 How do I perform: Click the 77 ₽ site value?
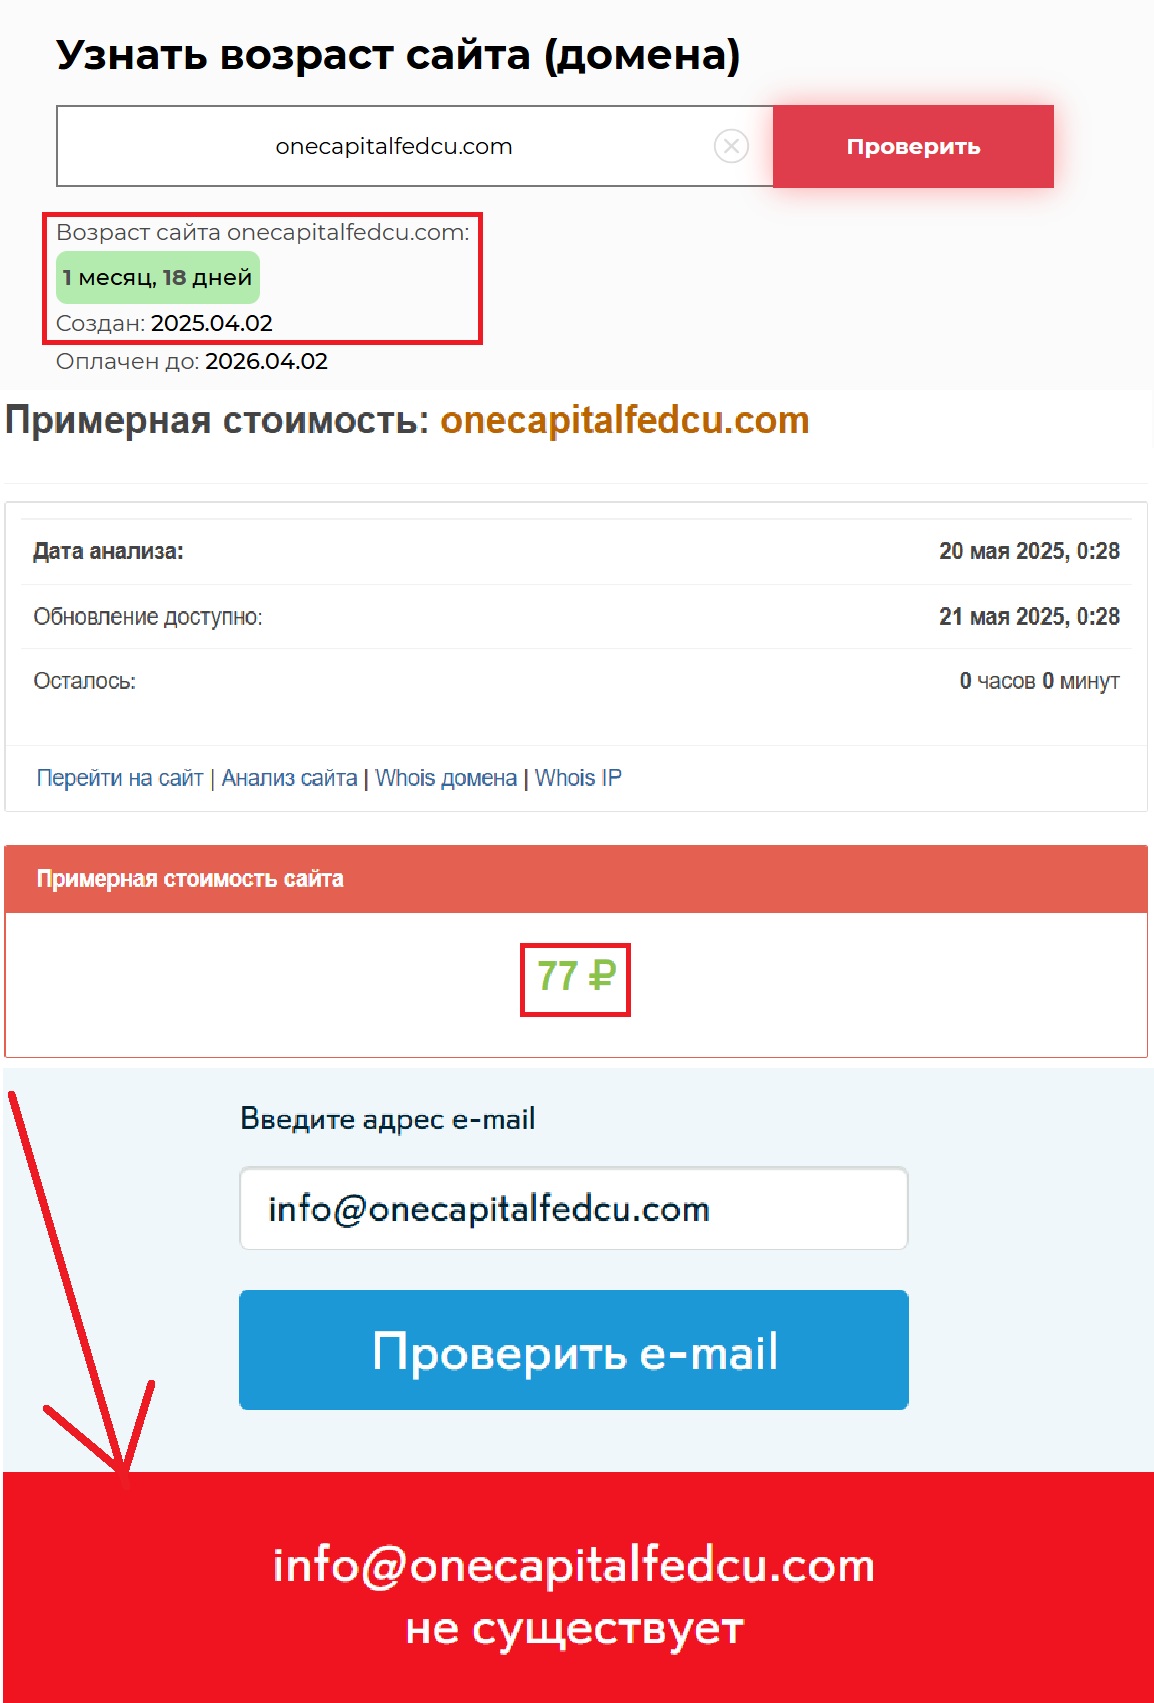coord(575,976)
